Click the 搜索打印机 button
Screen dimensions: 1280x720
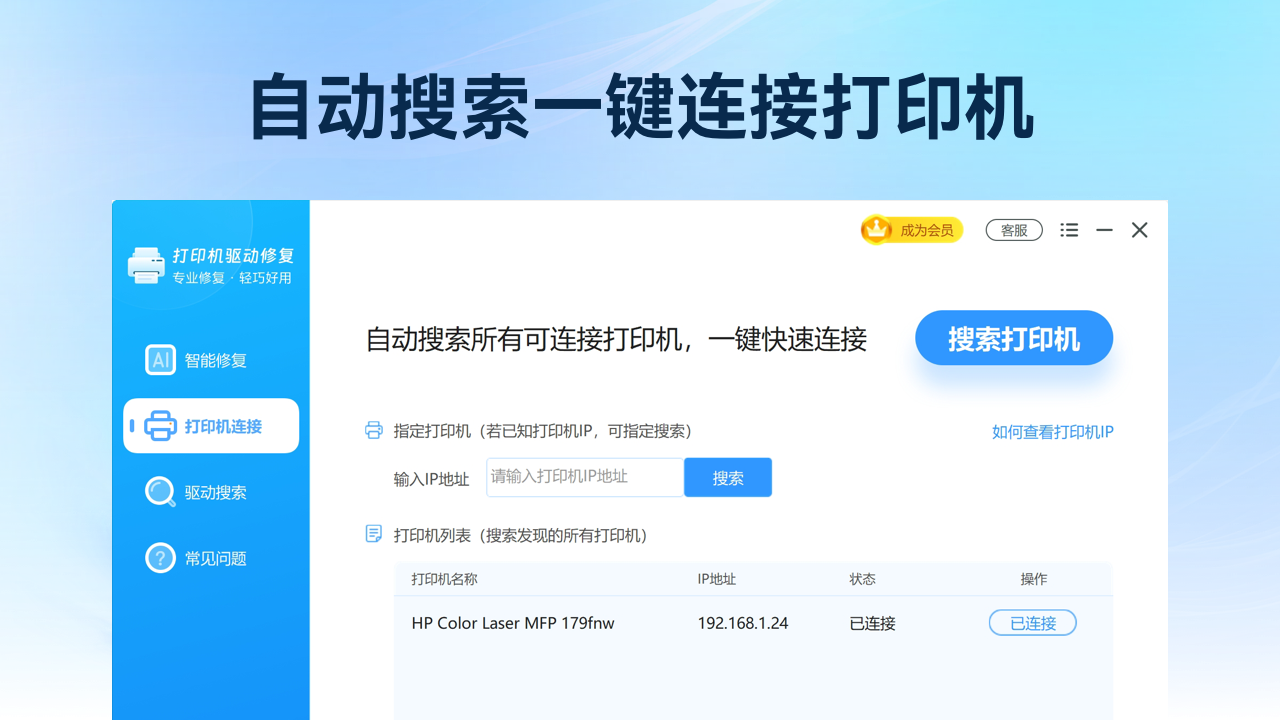(1014, 338)
